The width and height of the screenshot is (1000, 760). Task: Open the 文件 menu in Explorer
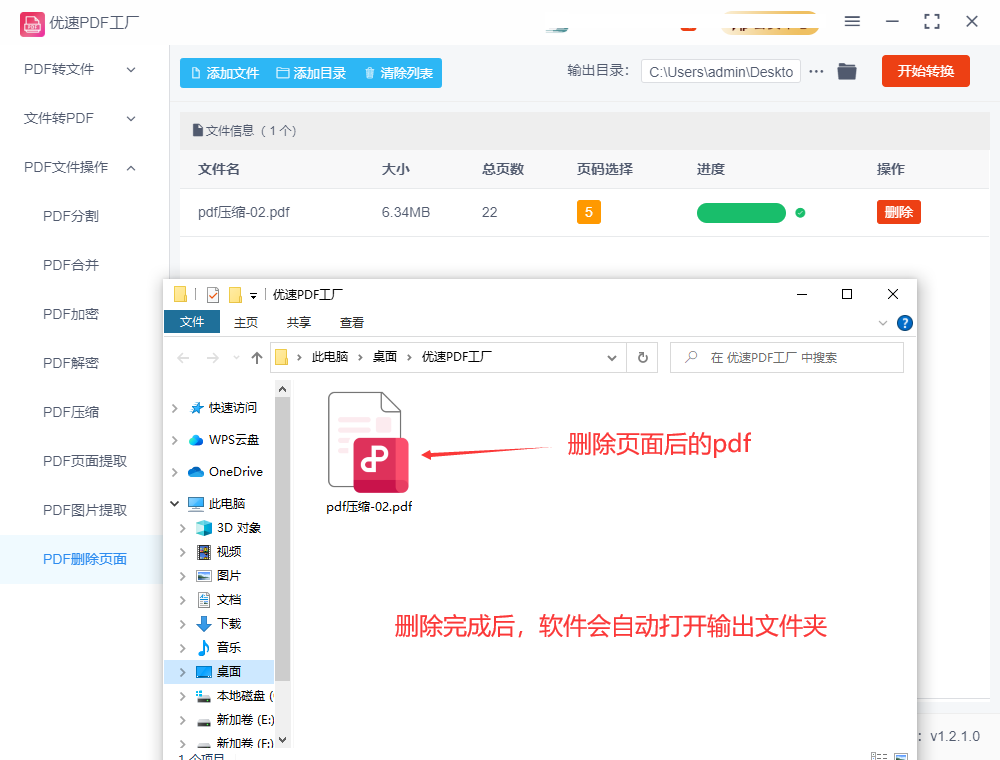[191, 322]
